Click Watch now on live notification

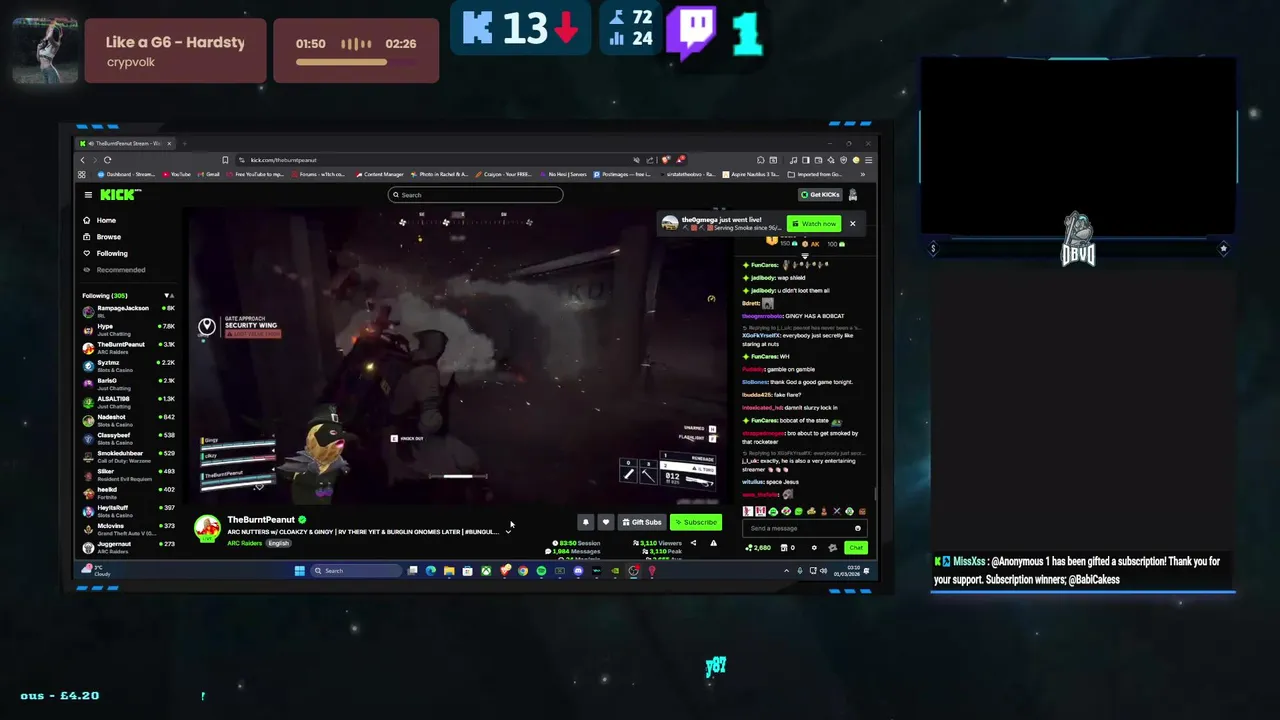coord(814,223)
